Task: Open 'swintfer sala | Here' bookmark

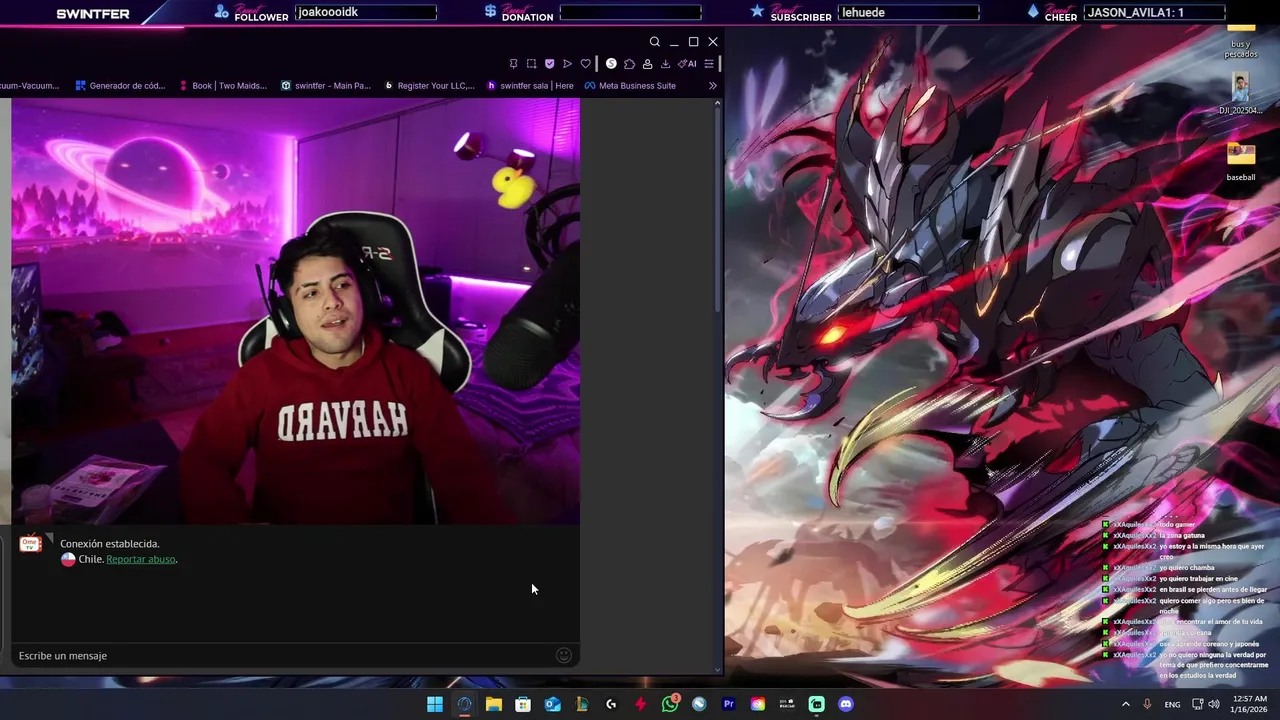Action: [530, 86]
